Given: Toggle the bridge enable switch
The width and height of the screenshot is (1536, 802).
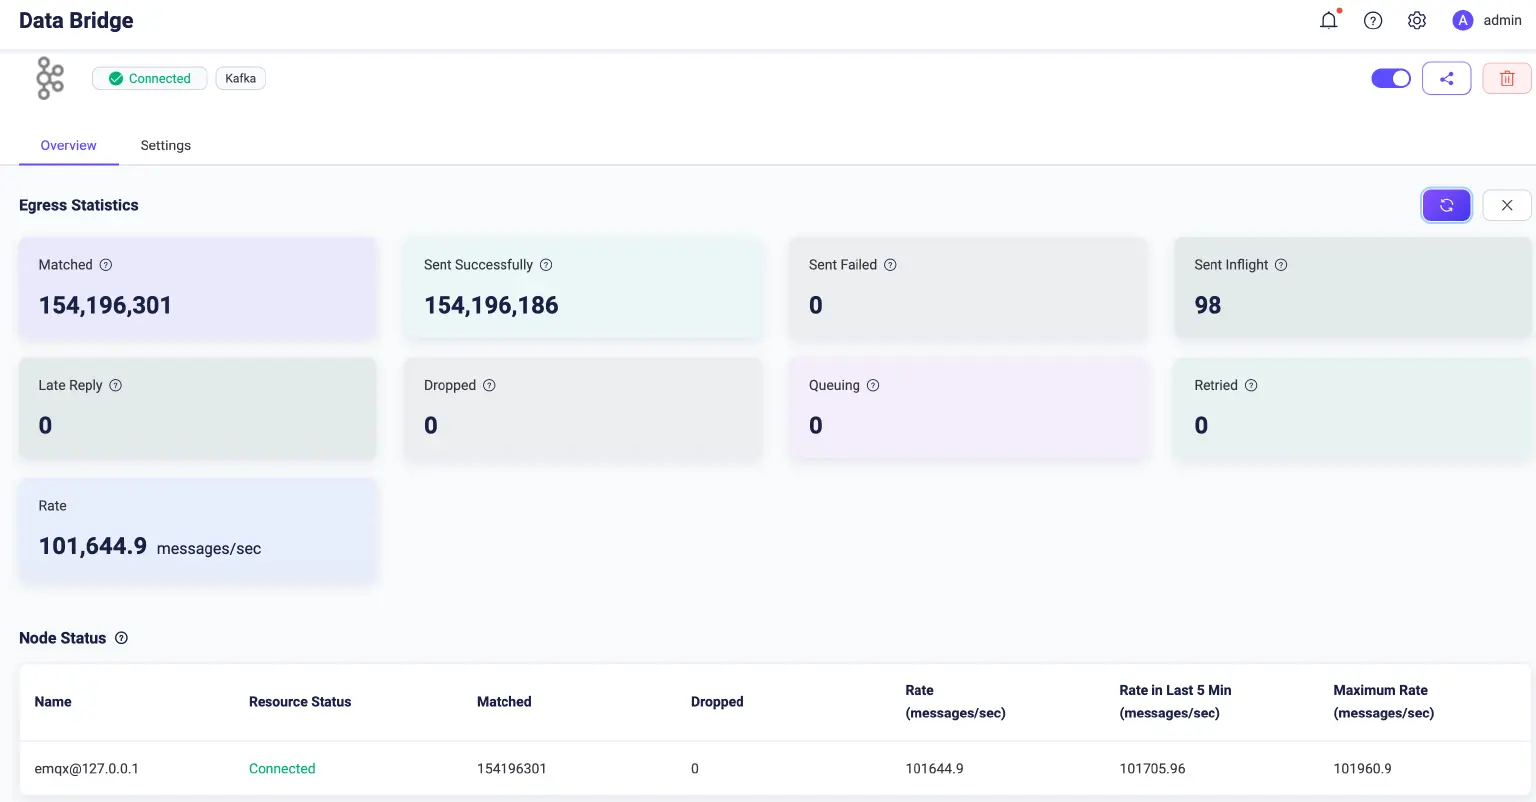Looking at the screenshot, I should [x=1390, y=78].
